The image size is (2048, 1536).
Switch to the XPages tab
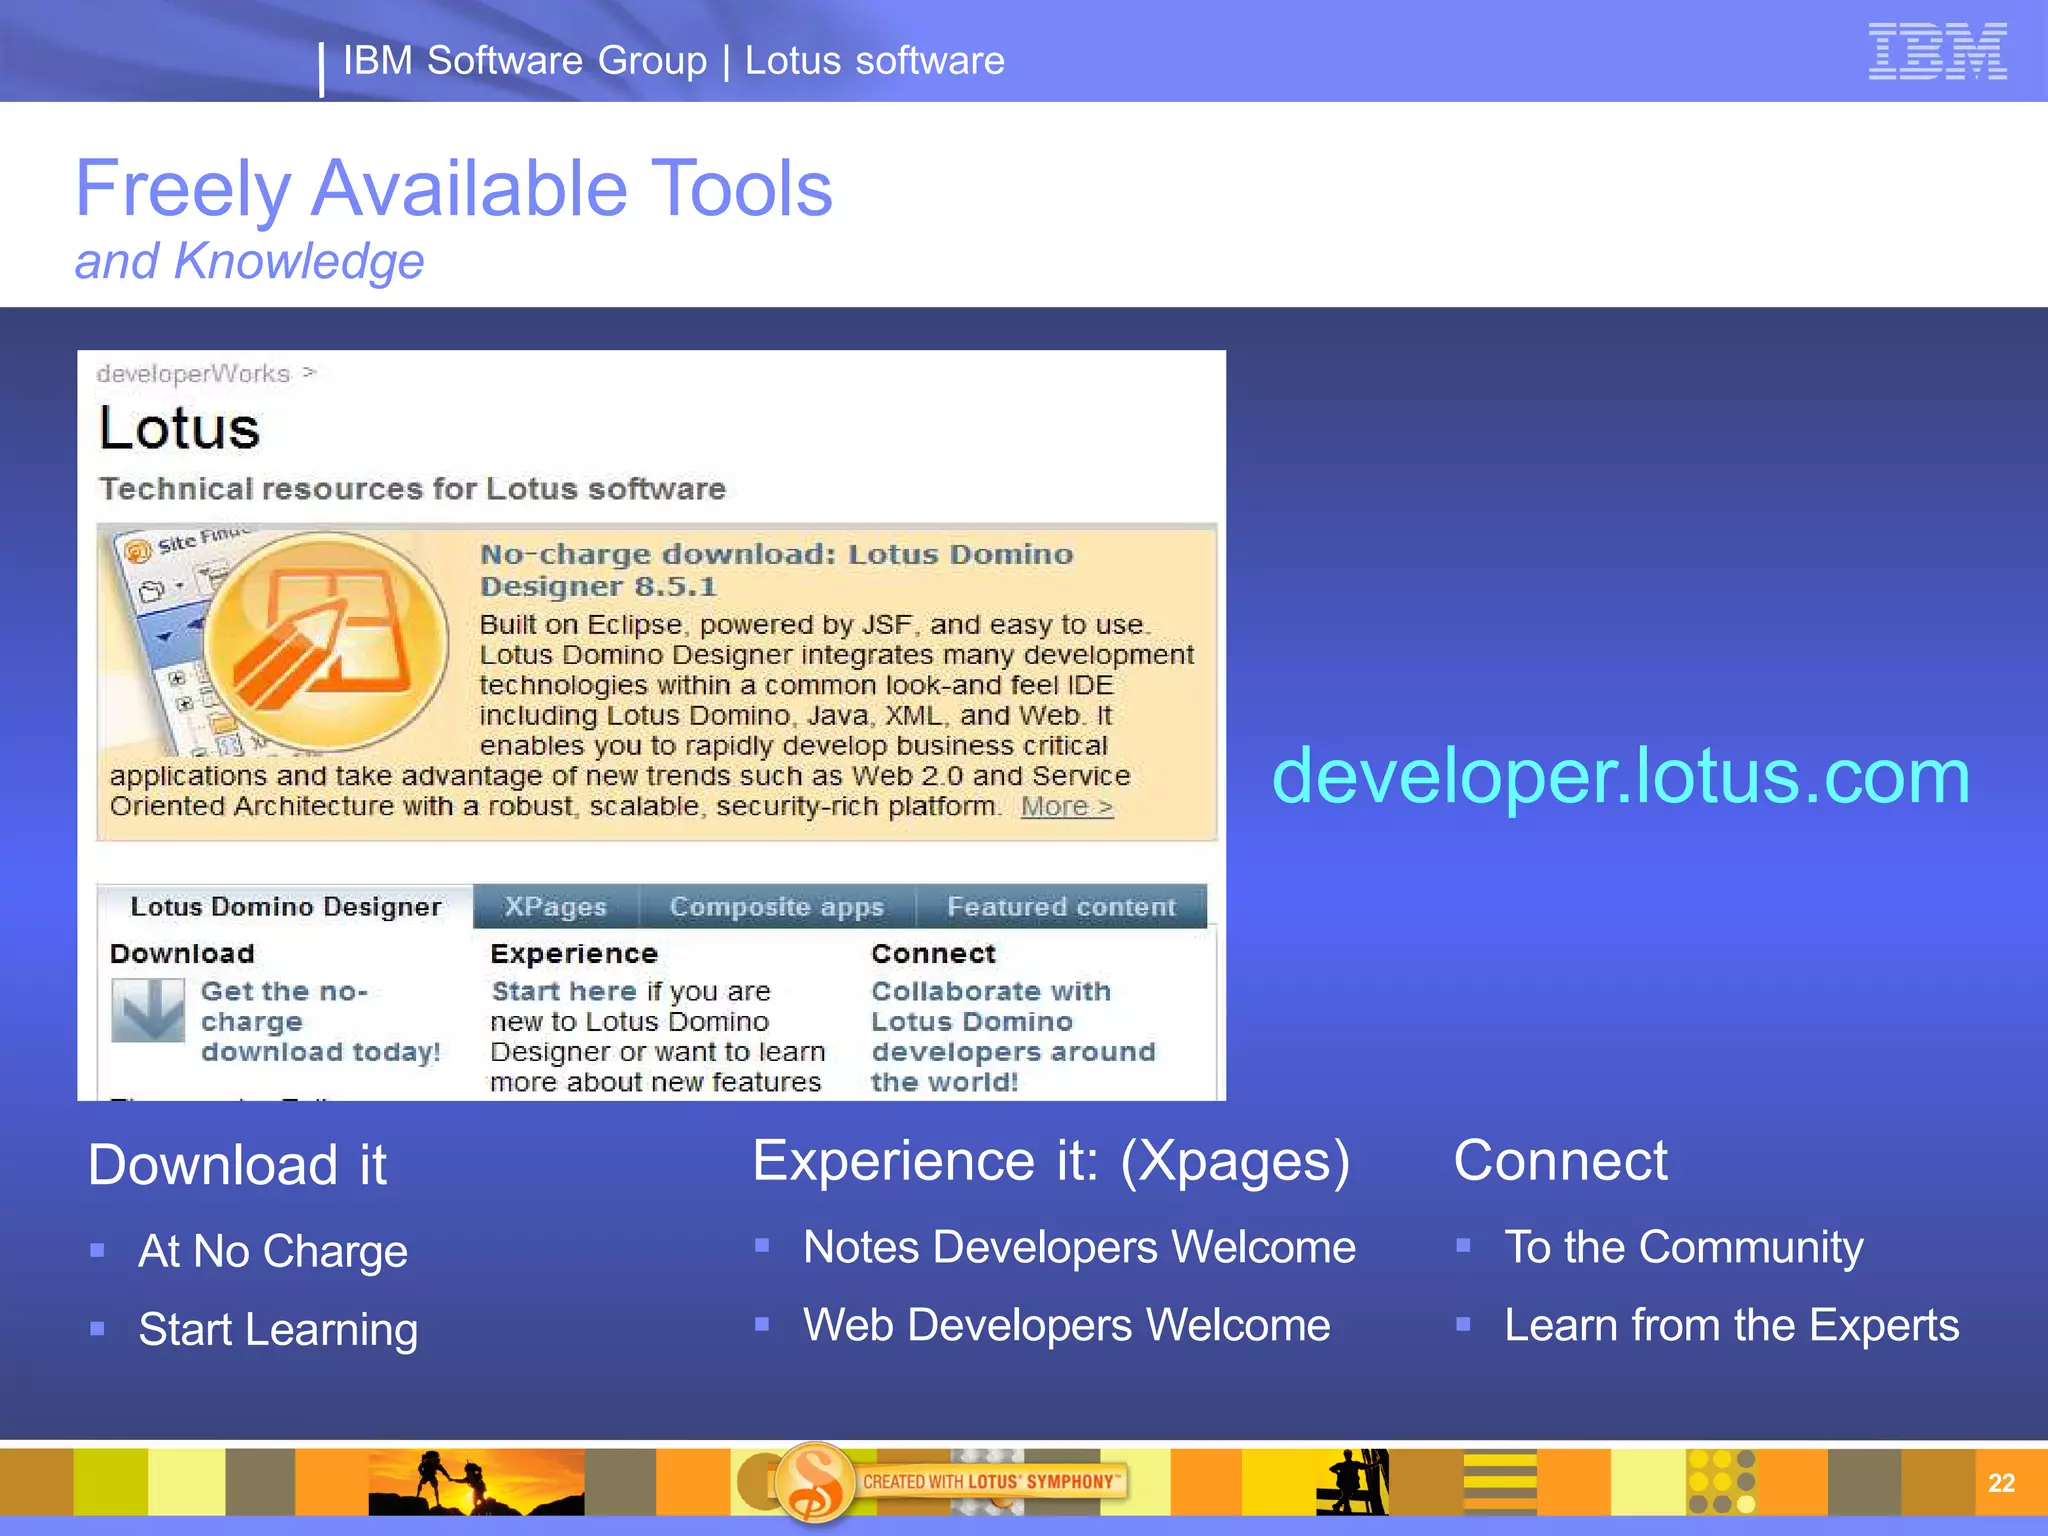pyautogui.click(x=555, y=907)
